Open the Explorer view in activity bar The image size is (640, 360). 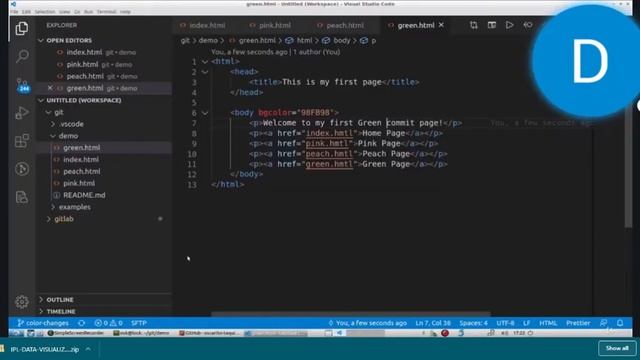click(22, 29)
